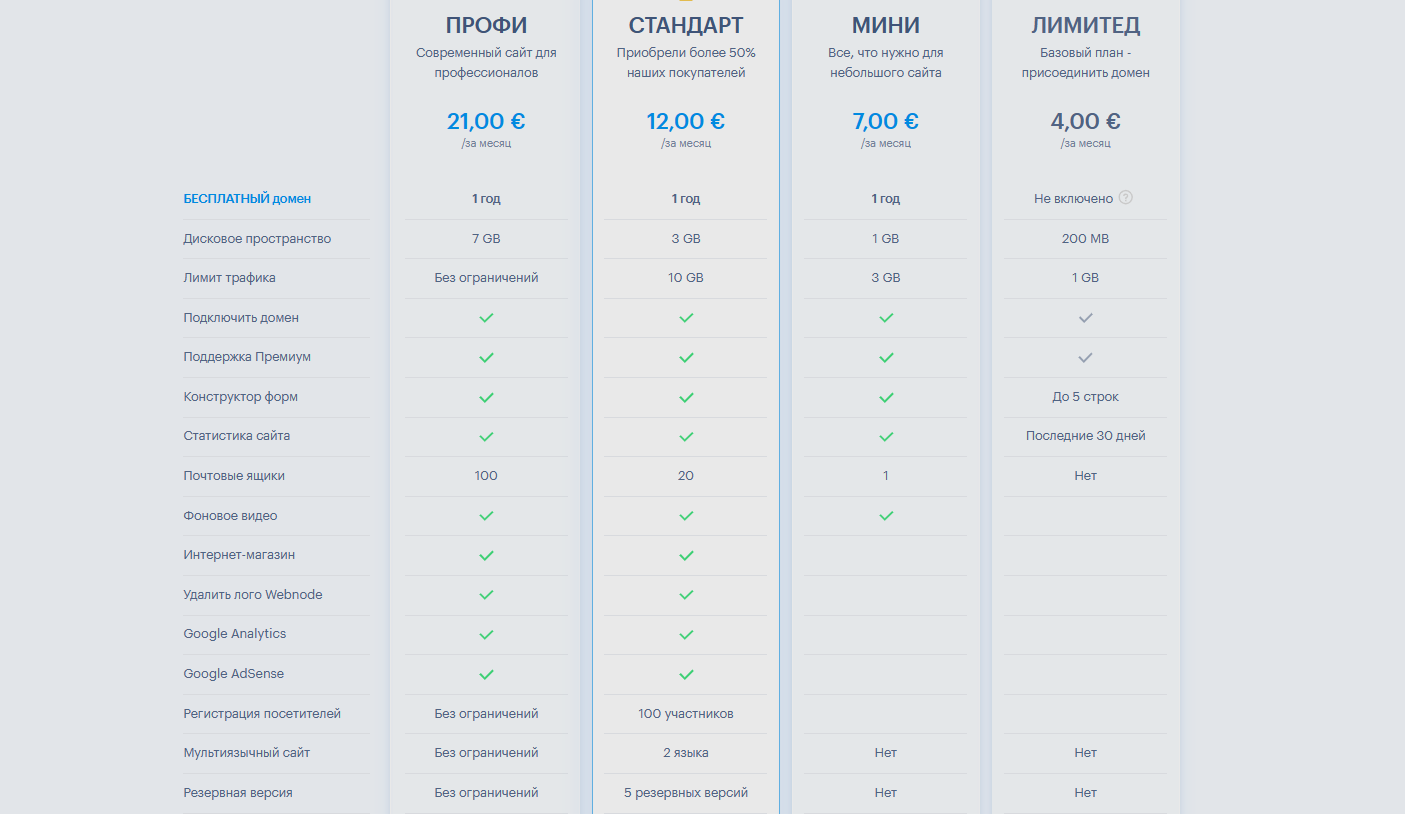
Task: Click СТАНДАРТ checkmark for Удалить лого Webnode
Action: click(x=686, y=595)
